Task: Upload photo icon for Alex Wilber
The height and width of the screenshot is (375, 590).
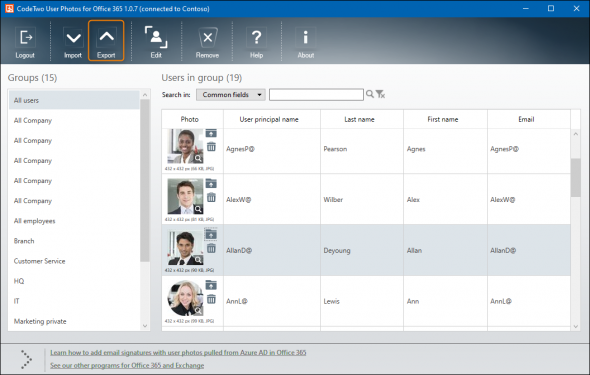Action: 211,184
